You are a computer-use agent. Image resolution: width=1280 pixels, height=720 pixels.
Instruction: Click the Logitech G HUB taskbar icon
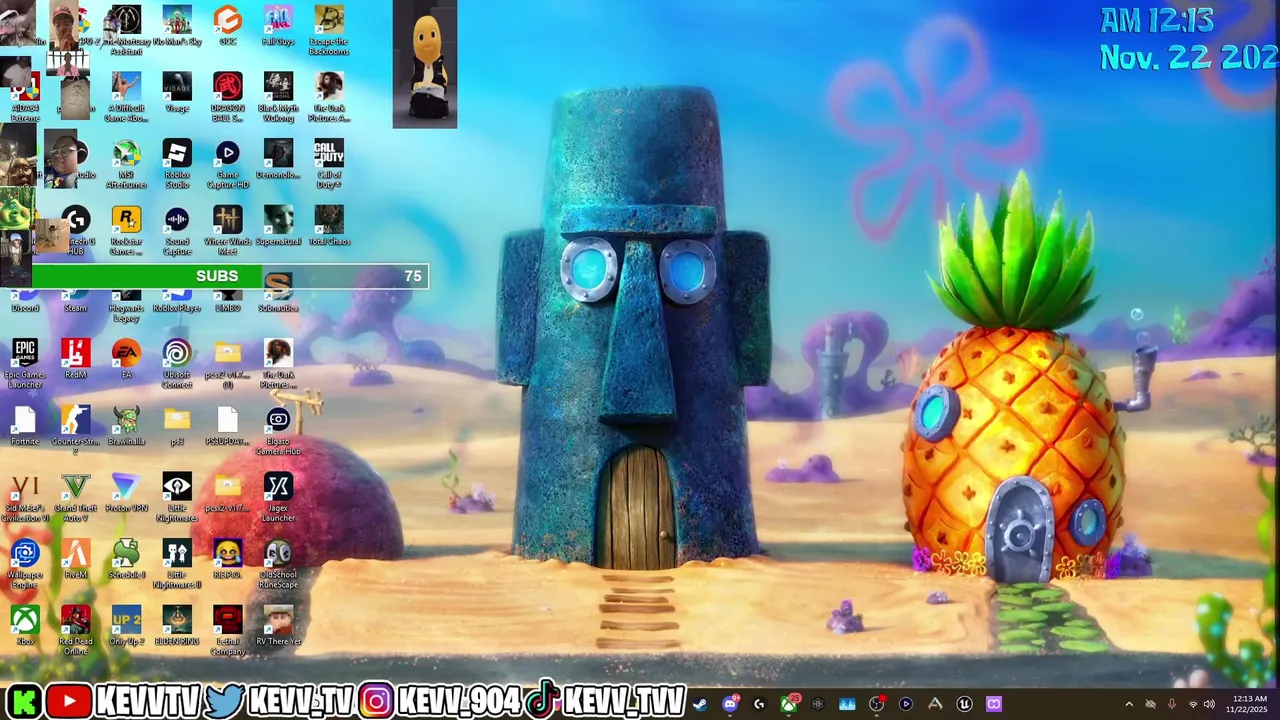[x=759, y=704]
